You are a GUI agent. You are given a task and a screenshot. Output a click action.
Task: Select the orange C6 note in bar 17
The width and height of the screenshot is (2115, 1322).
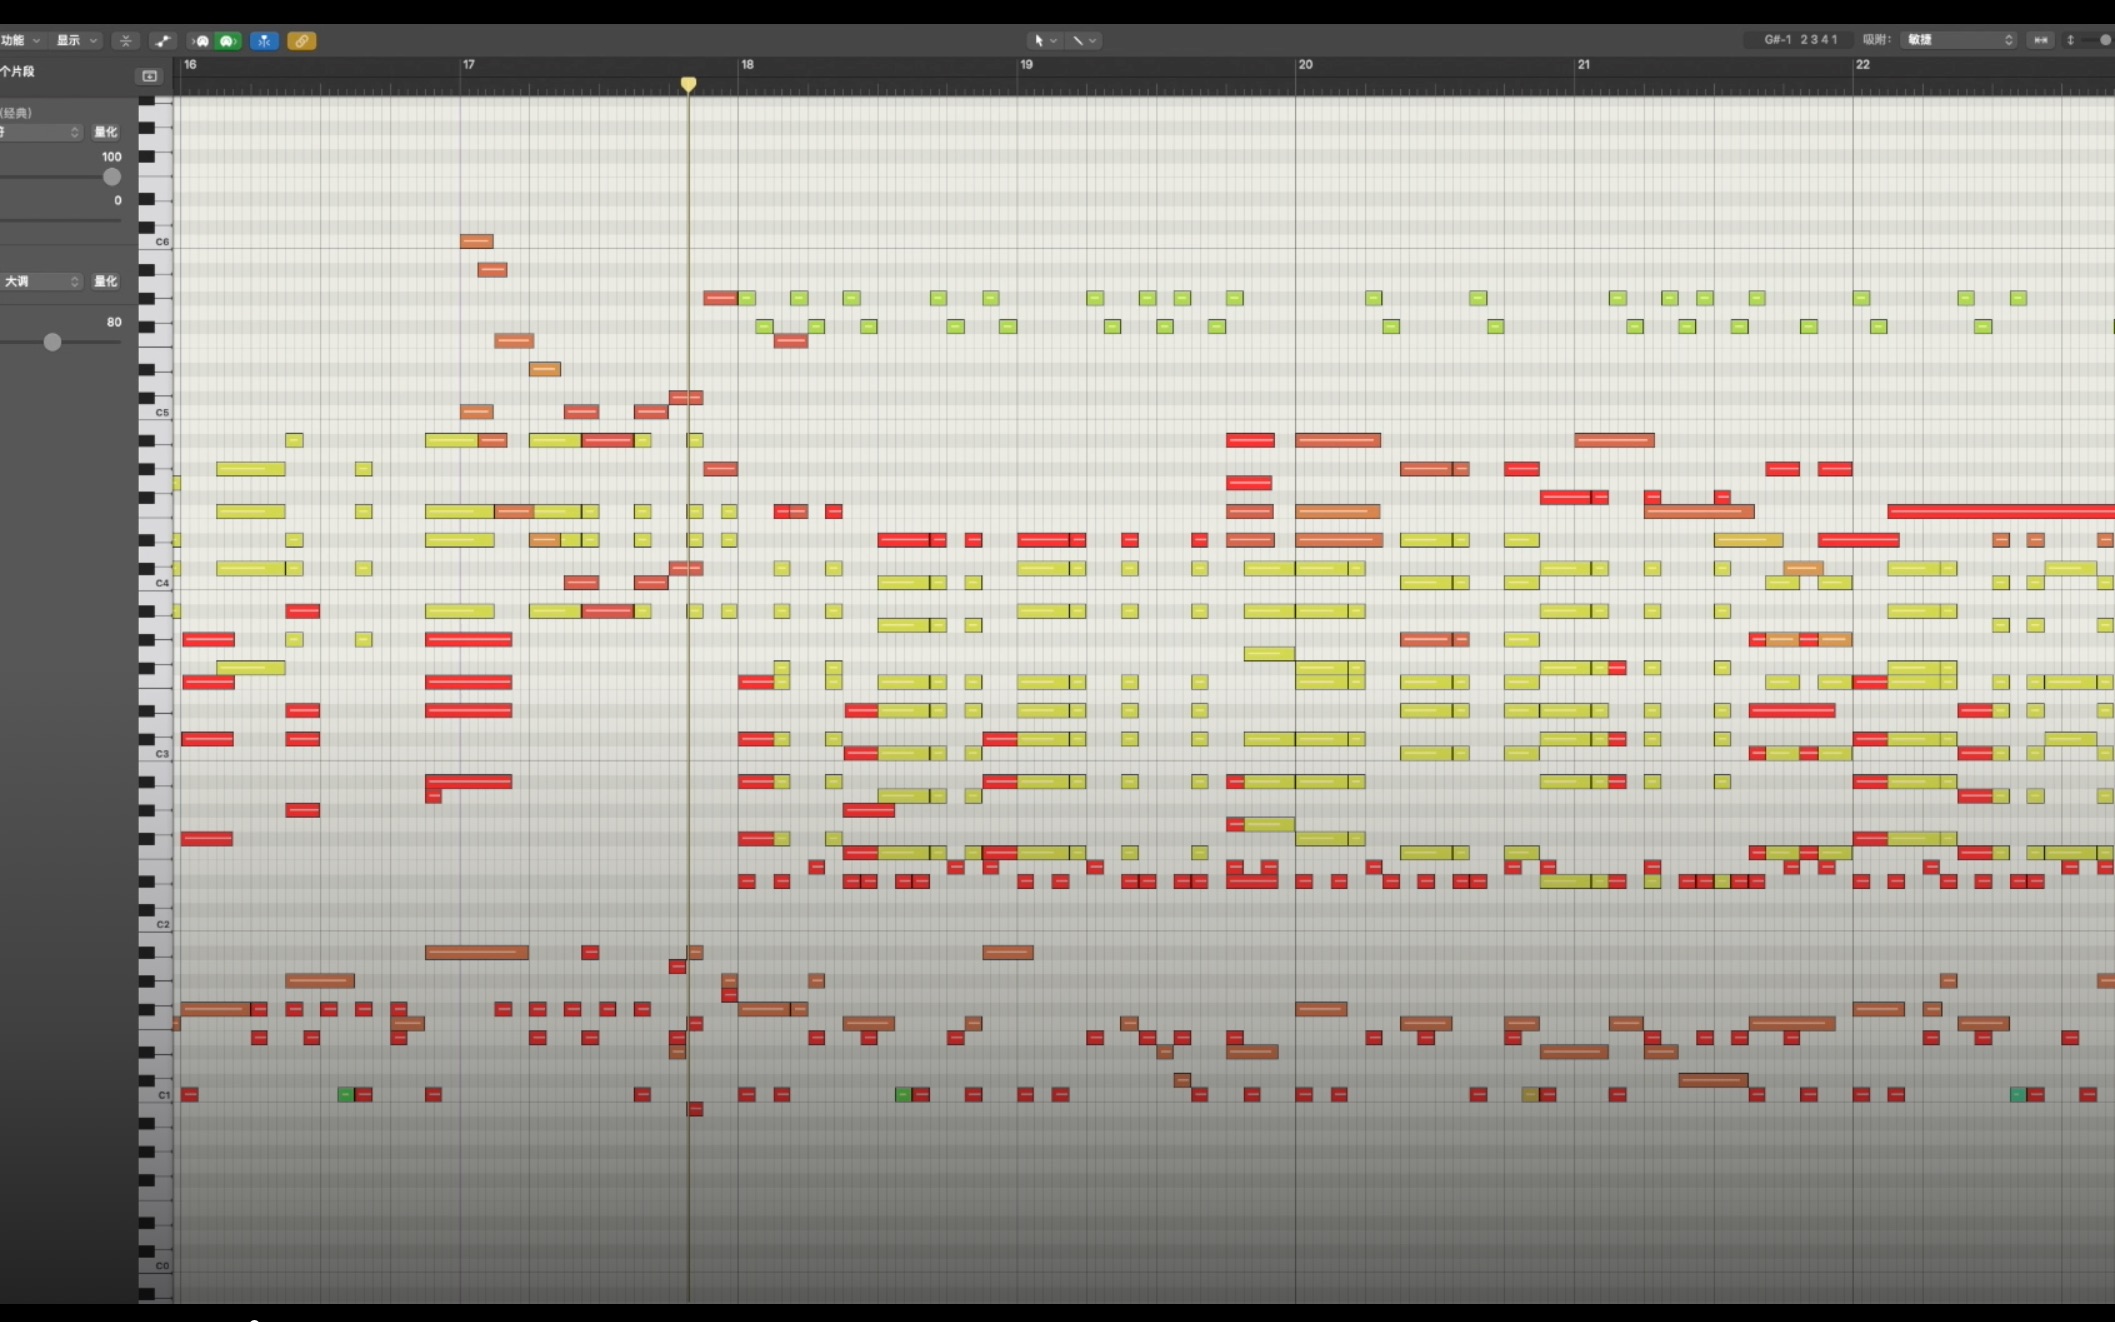[x=476, y=241]
